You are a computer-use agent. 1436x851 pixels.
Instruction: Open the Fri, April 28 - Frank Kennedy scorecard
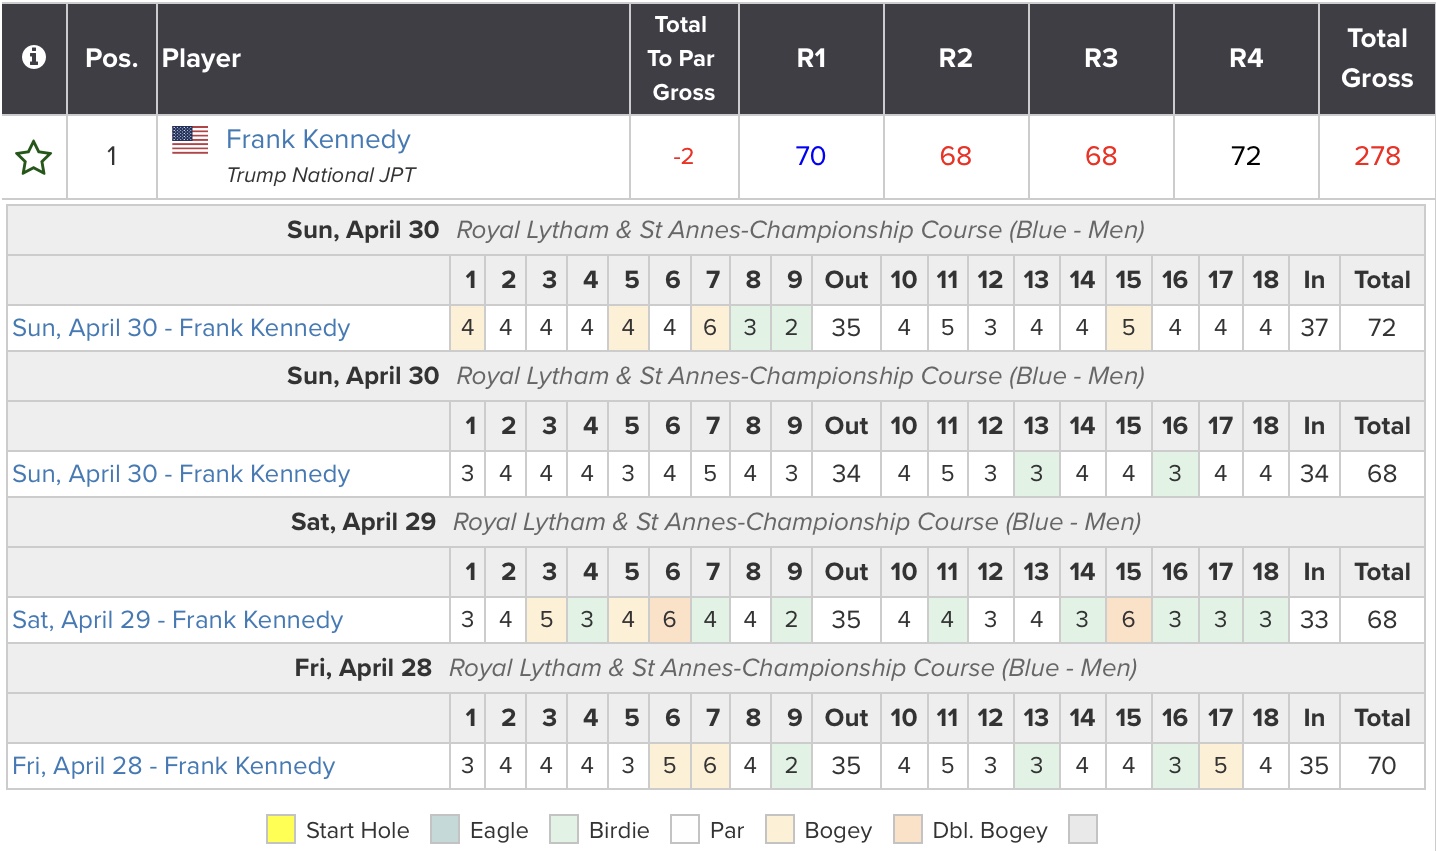coord(173,766)
